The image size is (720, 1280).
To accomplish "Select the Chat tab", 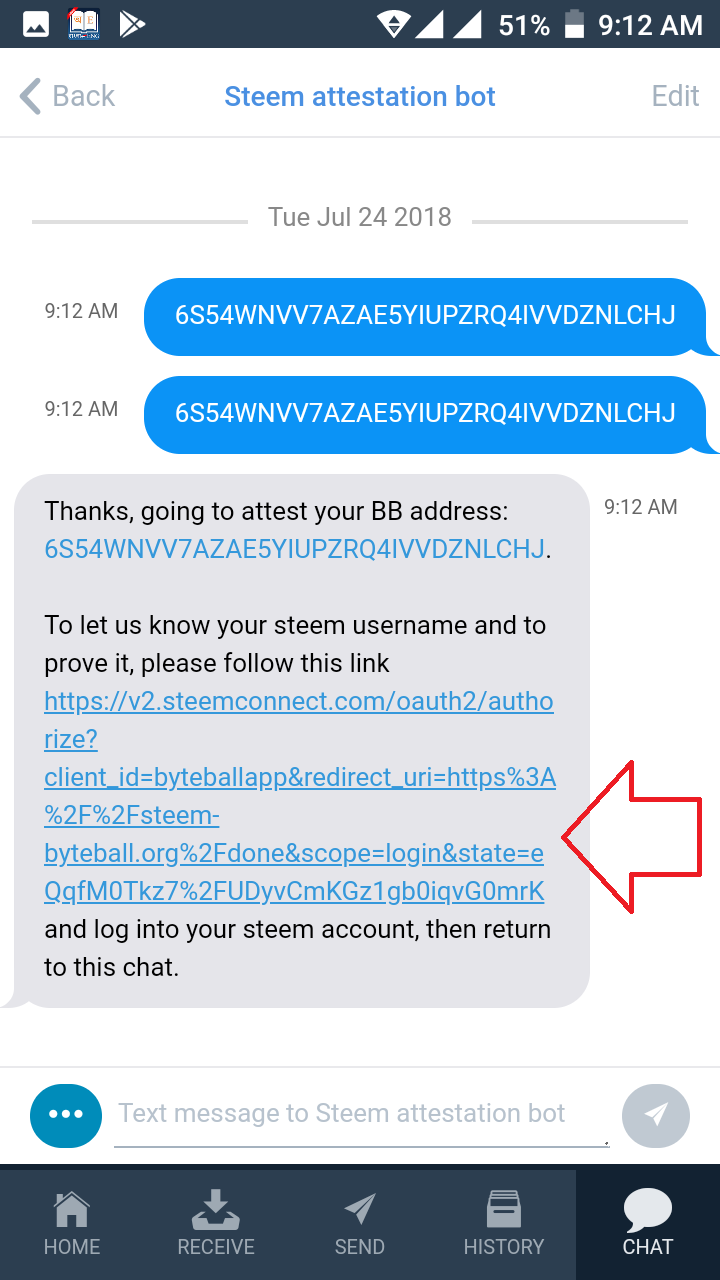I will [x=648, y=1224].
